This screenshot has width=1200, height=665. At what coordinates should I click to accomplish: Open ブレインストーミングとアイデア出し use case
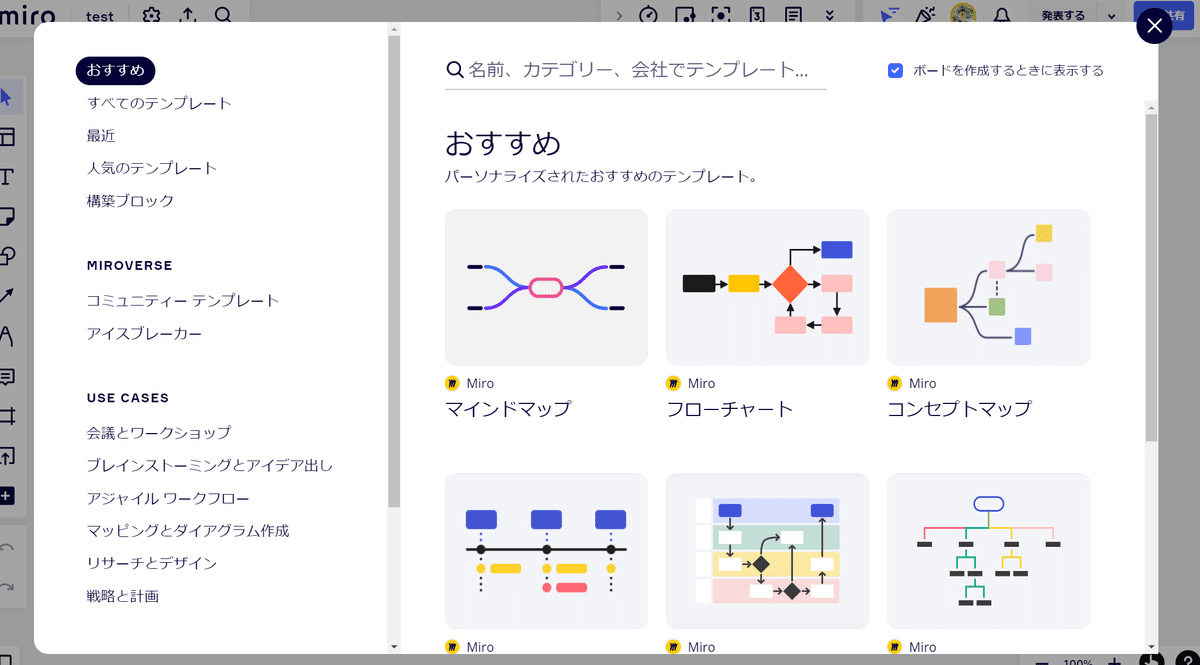210,465
